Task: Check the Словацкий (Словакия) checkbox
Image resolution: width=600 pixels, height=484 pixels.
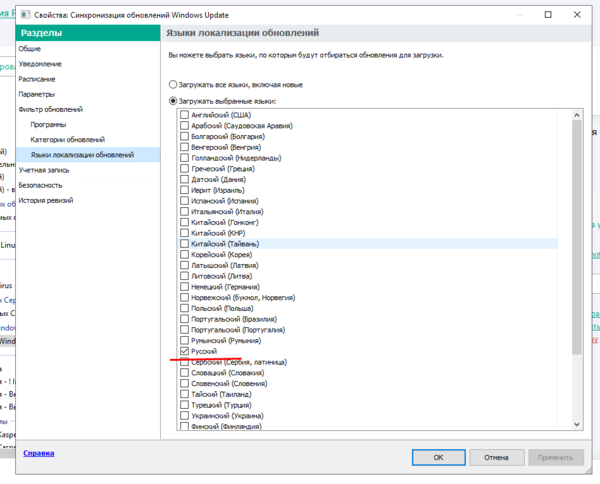Action: point(184,372)
